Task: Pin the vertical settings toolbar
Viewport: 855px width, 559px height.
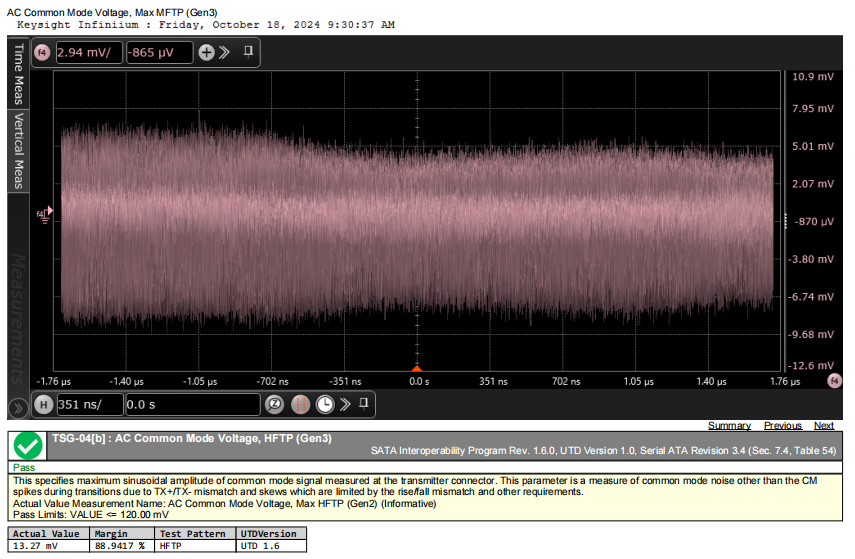Action: (248, 52)
